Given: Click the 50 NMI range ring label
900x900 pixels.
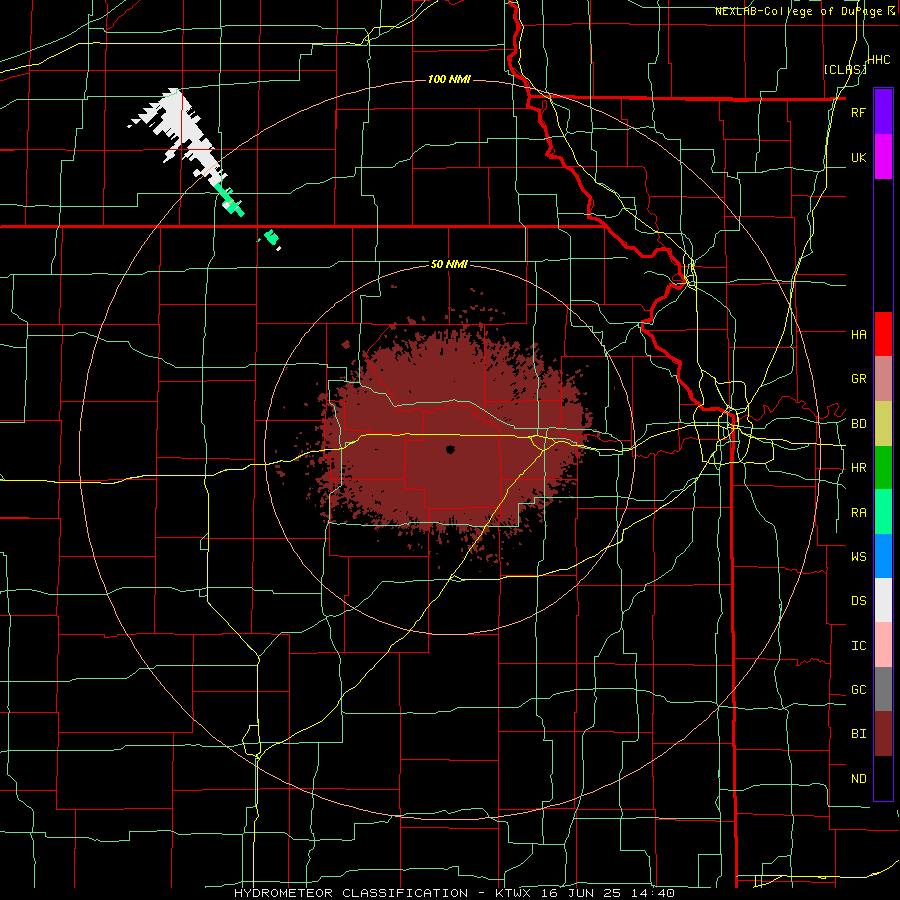Looking at the screenshot, I should [x=449, y=264].
